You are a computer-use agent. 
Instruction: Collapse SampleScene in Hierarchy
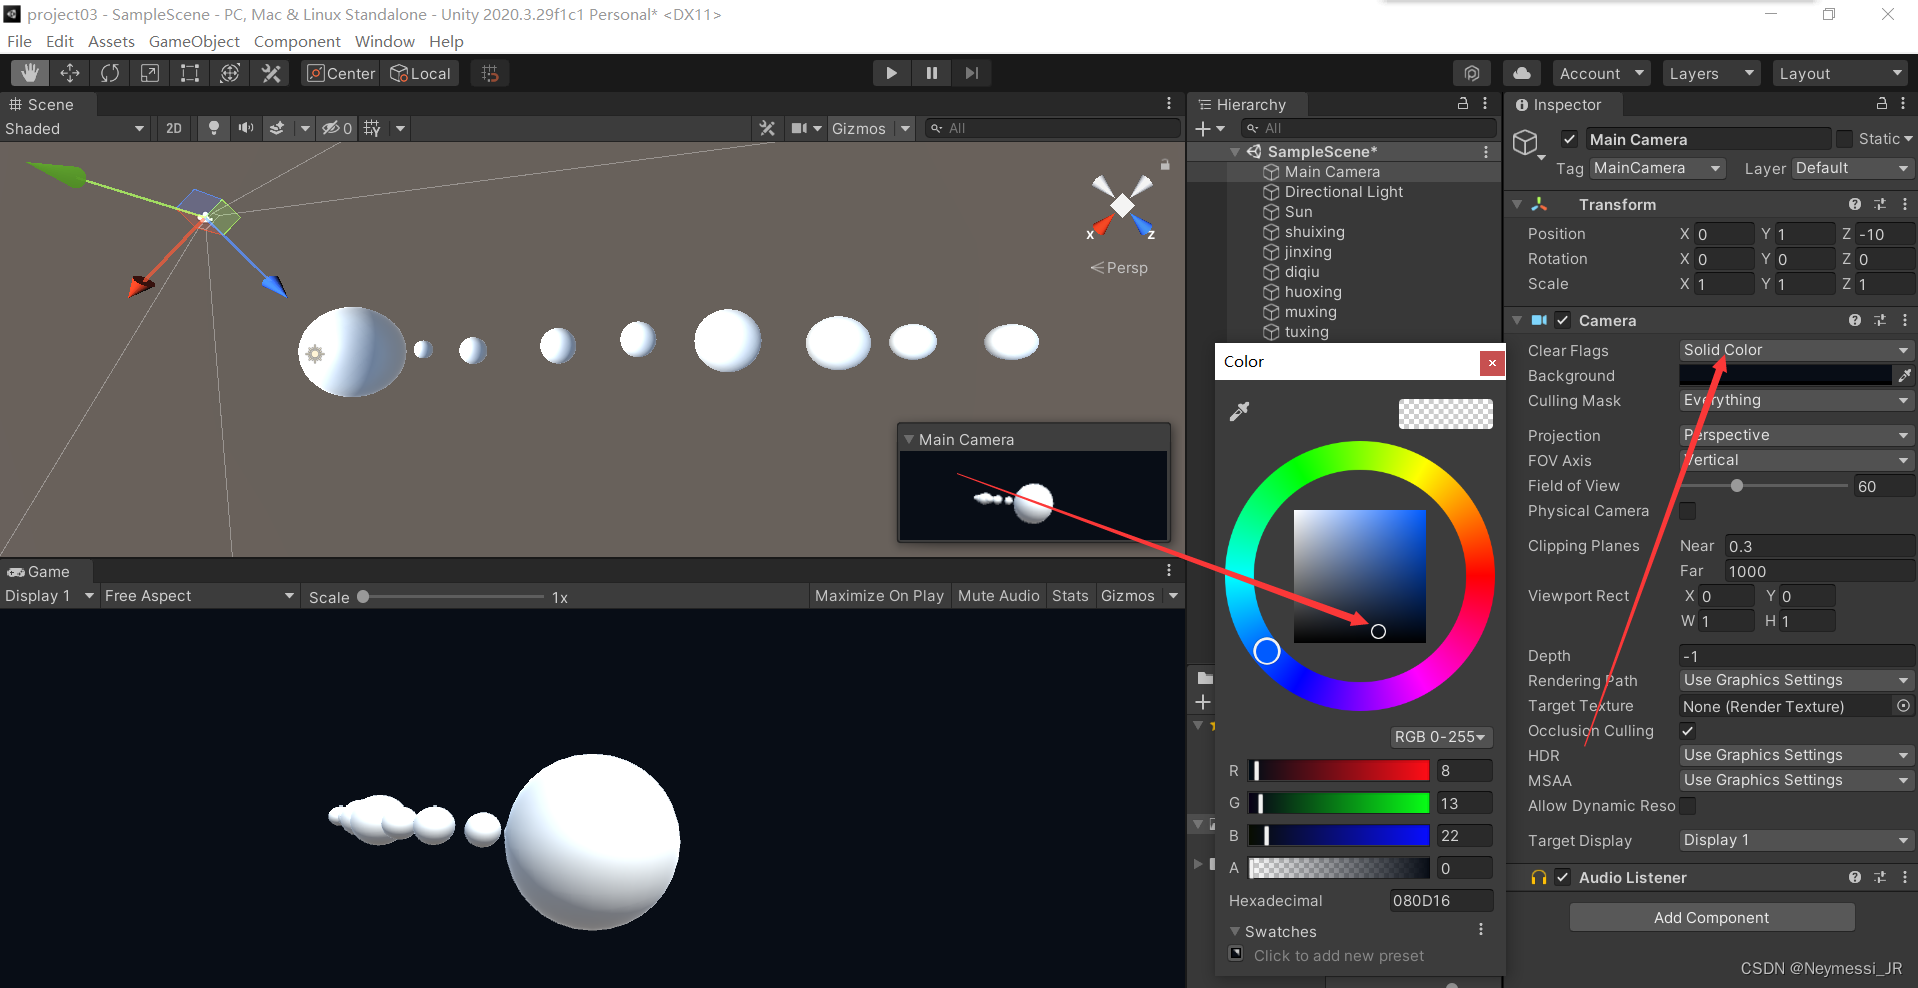(1235, 152)
